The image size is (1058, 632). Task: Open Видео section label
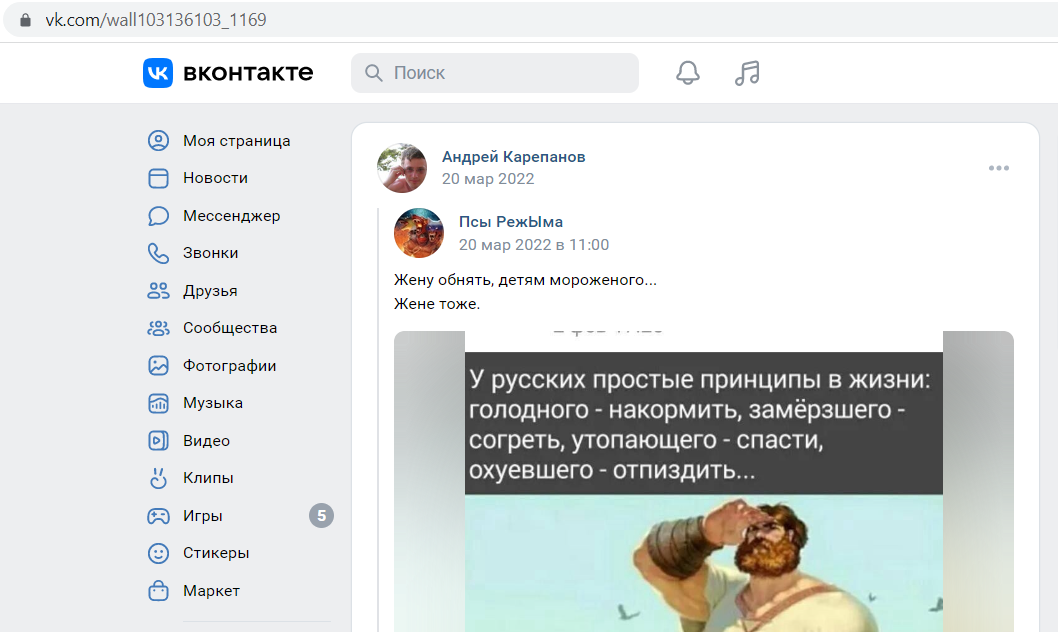(x=206, y=440)
